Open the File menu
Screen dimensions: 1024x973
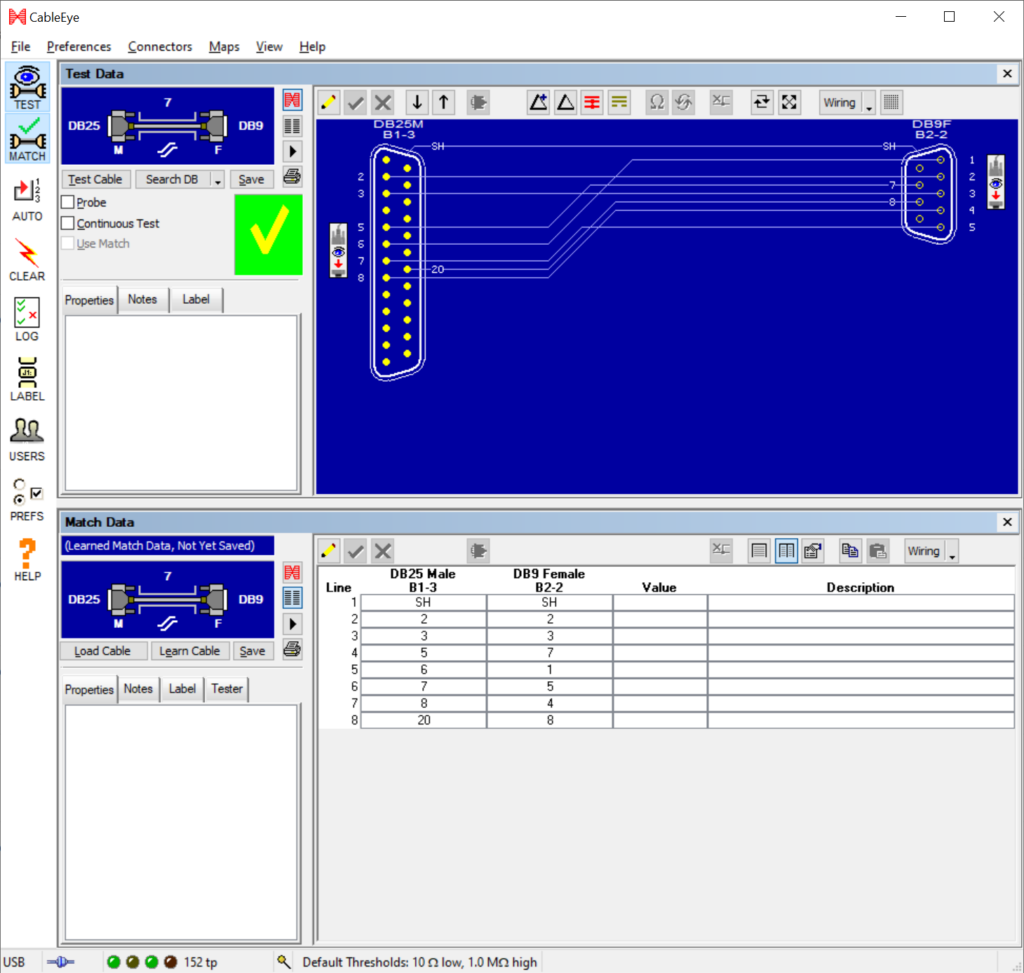(20, 46)
